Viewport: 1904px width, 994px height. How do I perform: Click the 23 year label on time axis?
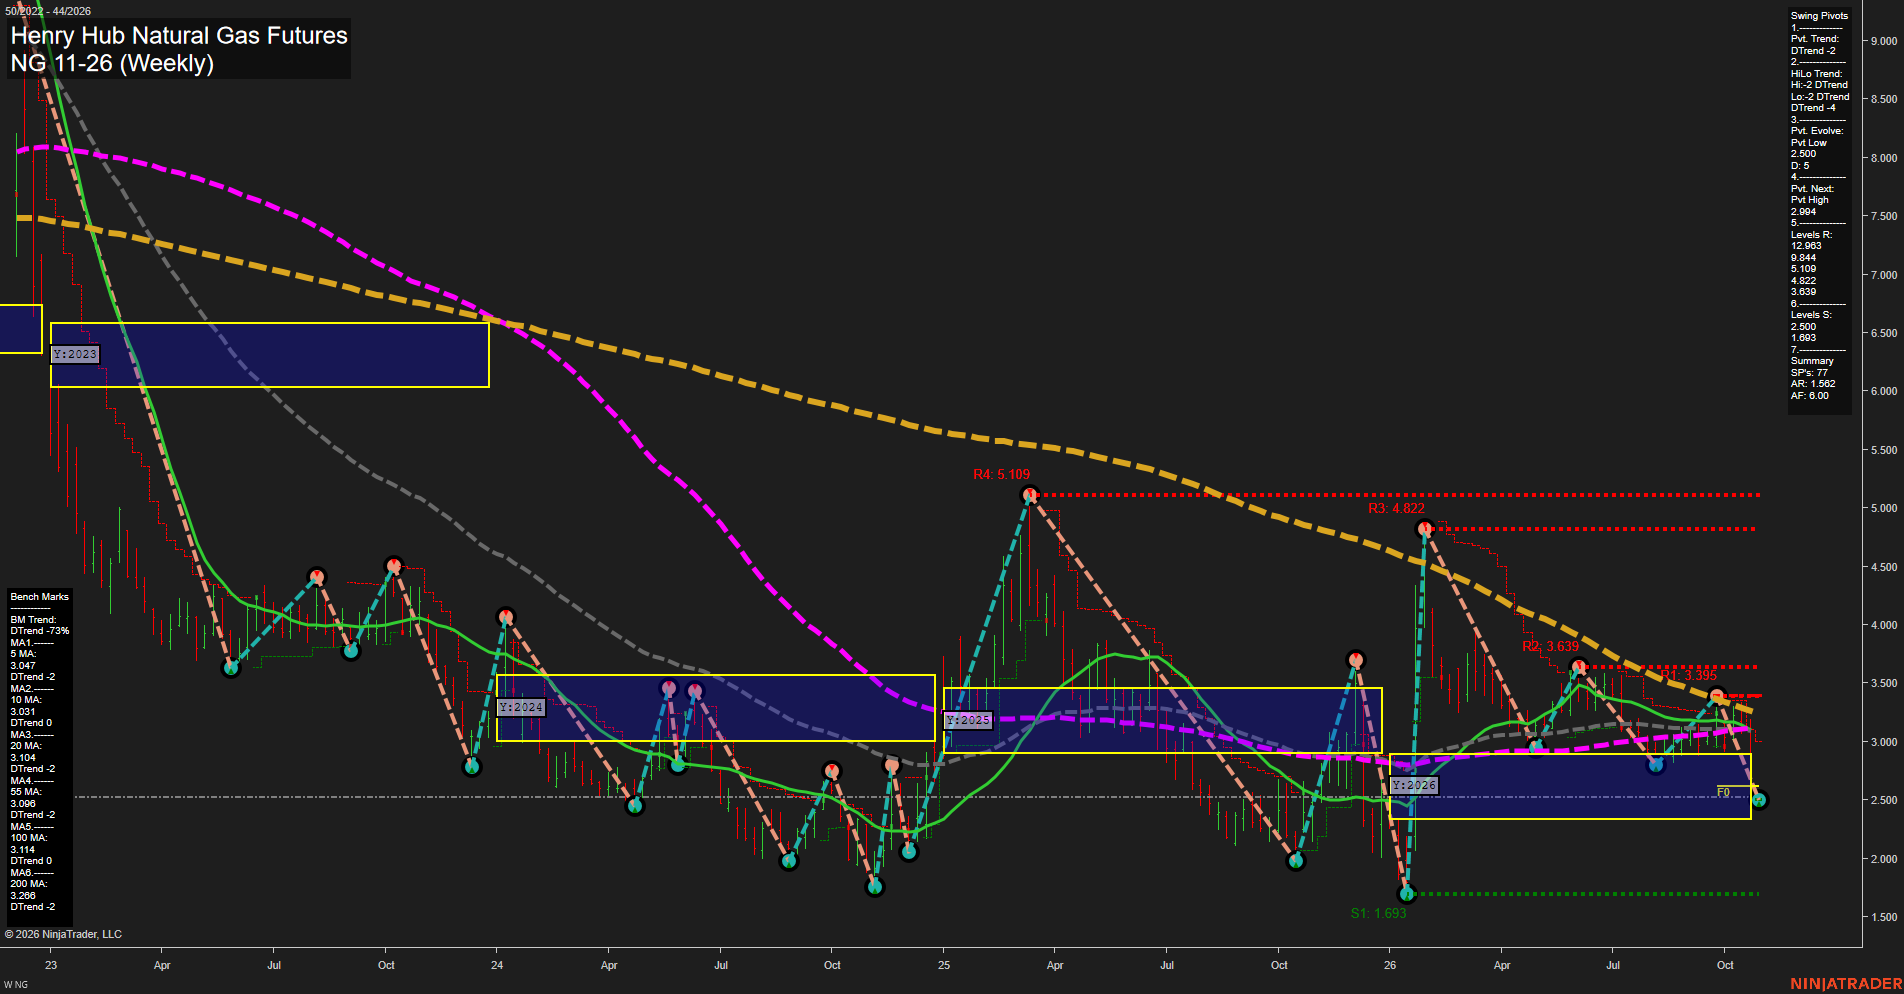coord(51,965)
